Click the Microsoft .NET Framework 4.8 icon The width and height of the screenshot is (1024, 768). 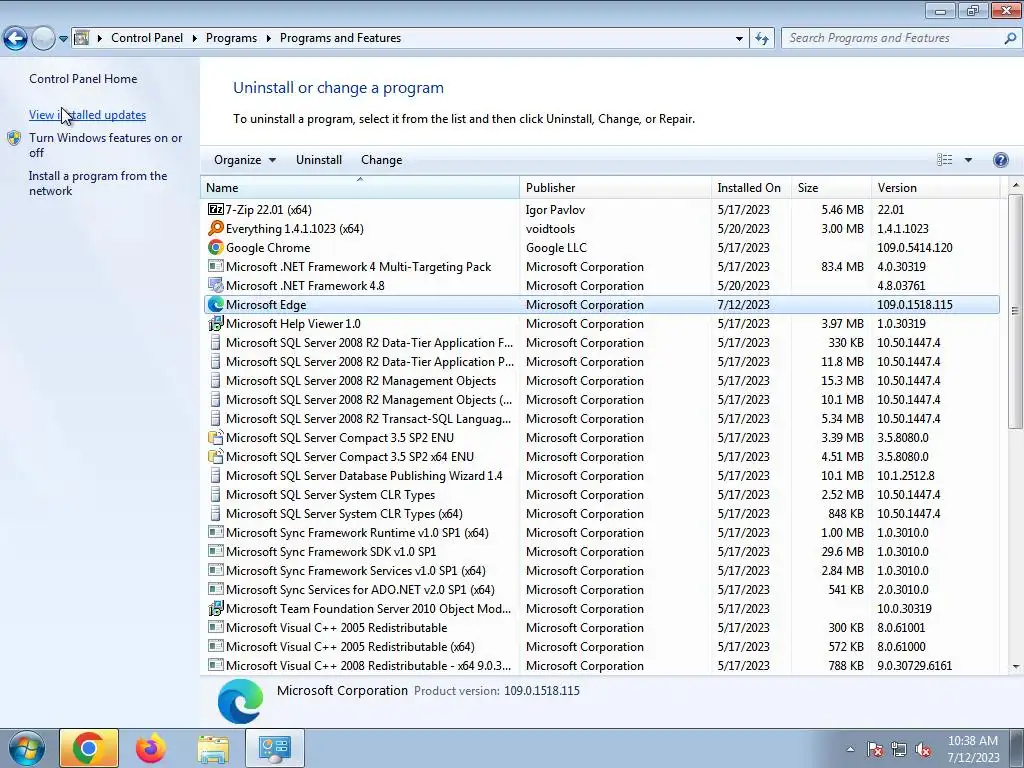[x=215, y=285]
